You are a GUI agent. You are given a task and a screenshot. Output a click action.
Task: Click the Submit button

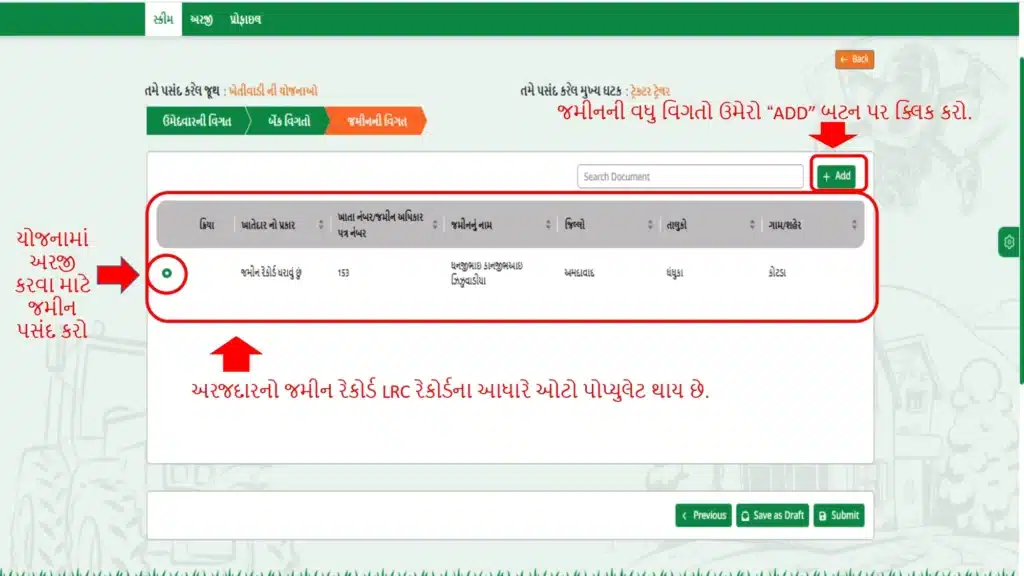[x=840, y=515]
